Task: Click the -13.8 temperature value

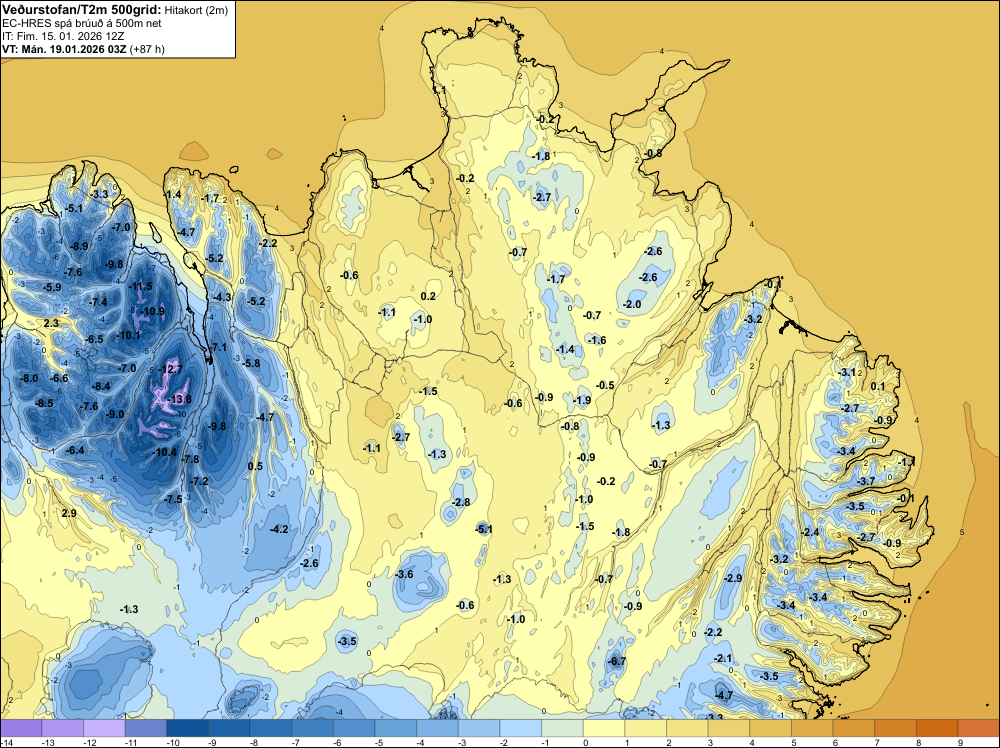Action: tap(178, 400)
